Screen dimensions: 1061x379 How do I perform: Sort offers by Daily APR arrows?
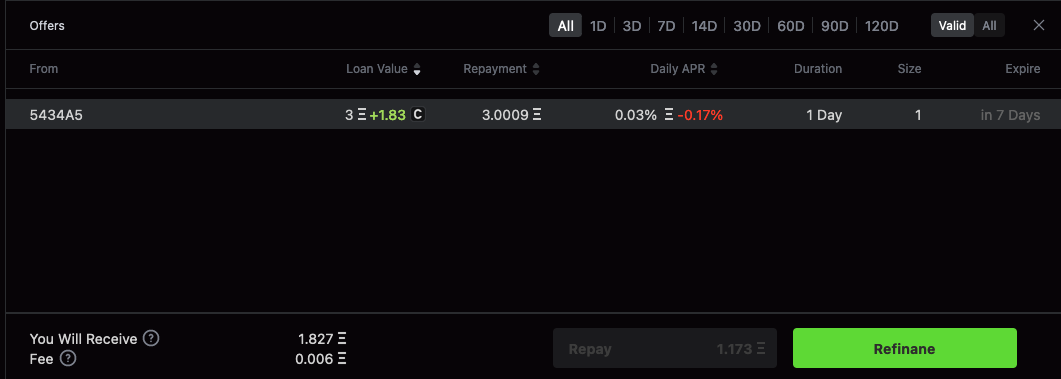coord(714,69)
